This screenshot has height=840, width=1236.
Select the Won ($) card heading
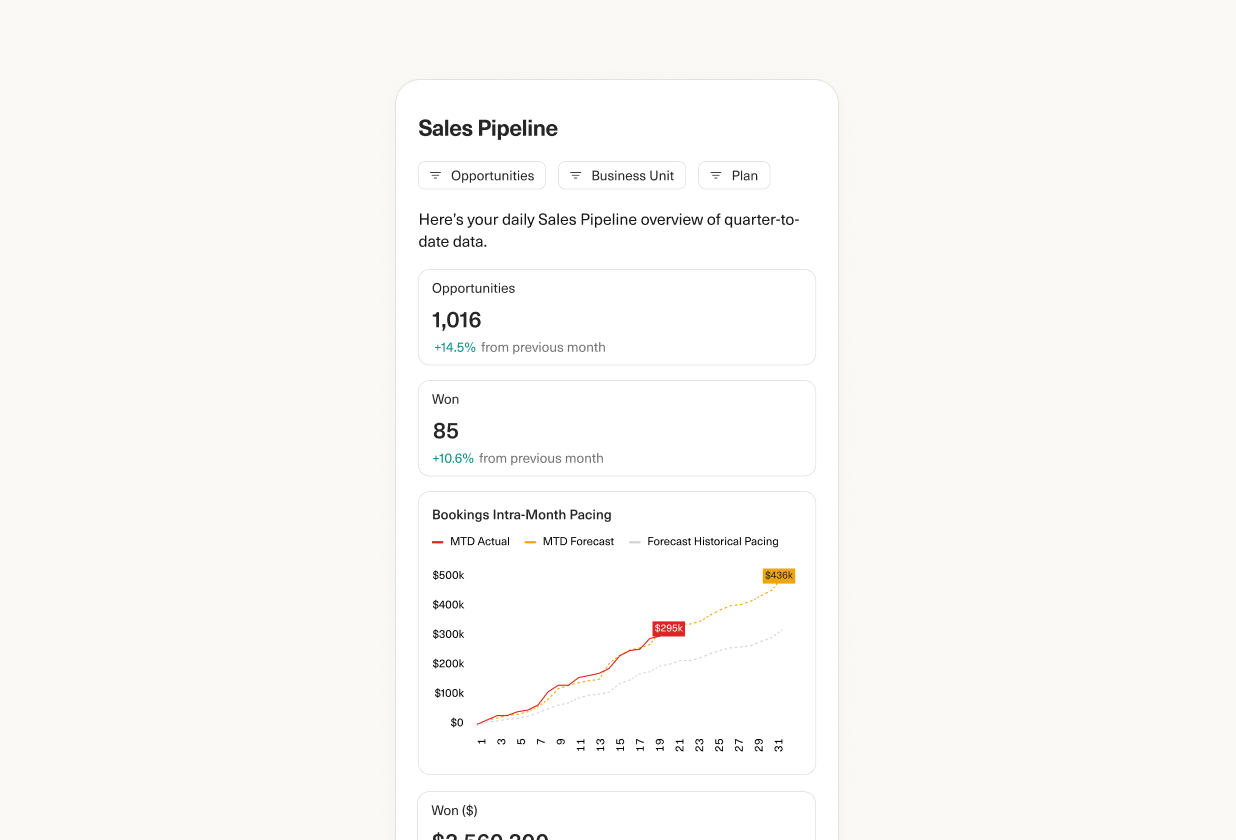(x=454, y=810)
